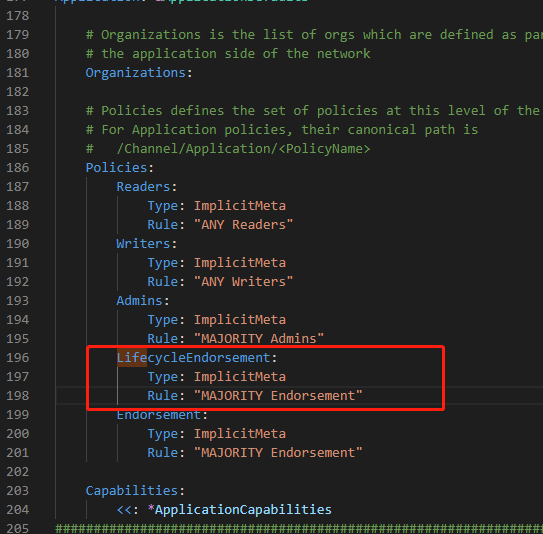Click "ImplicitMeta" value on line 200
This screenshot has width=543, height=534.
point(240,434)
